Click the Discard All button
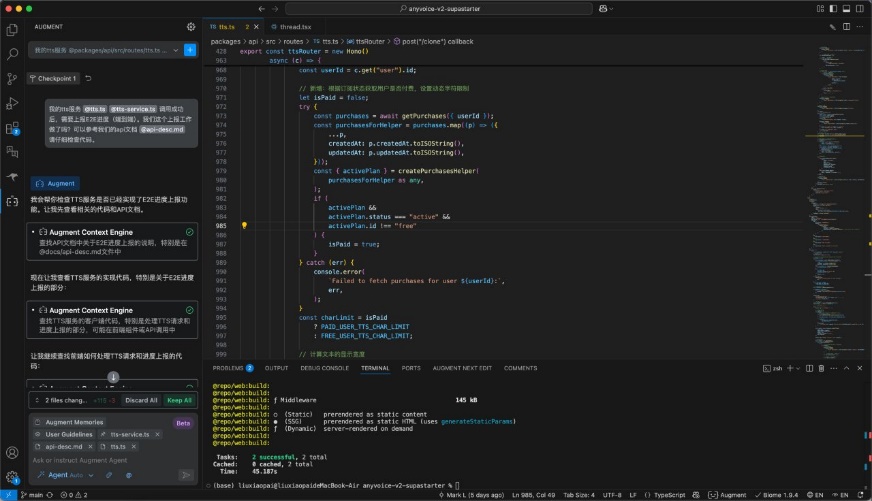The height and width of the screenshot is (501, 872). click(x=141, y=400)
